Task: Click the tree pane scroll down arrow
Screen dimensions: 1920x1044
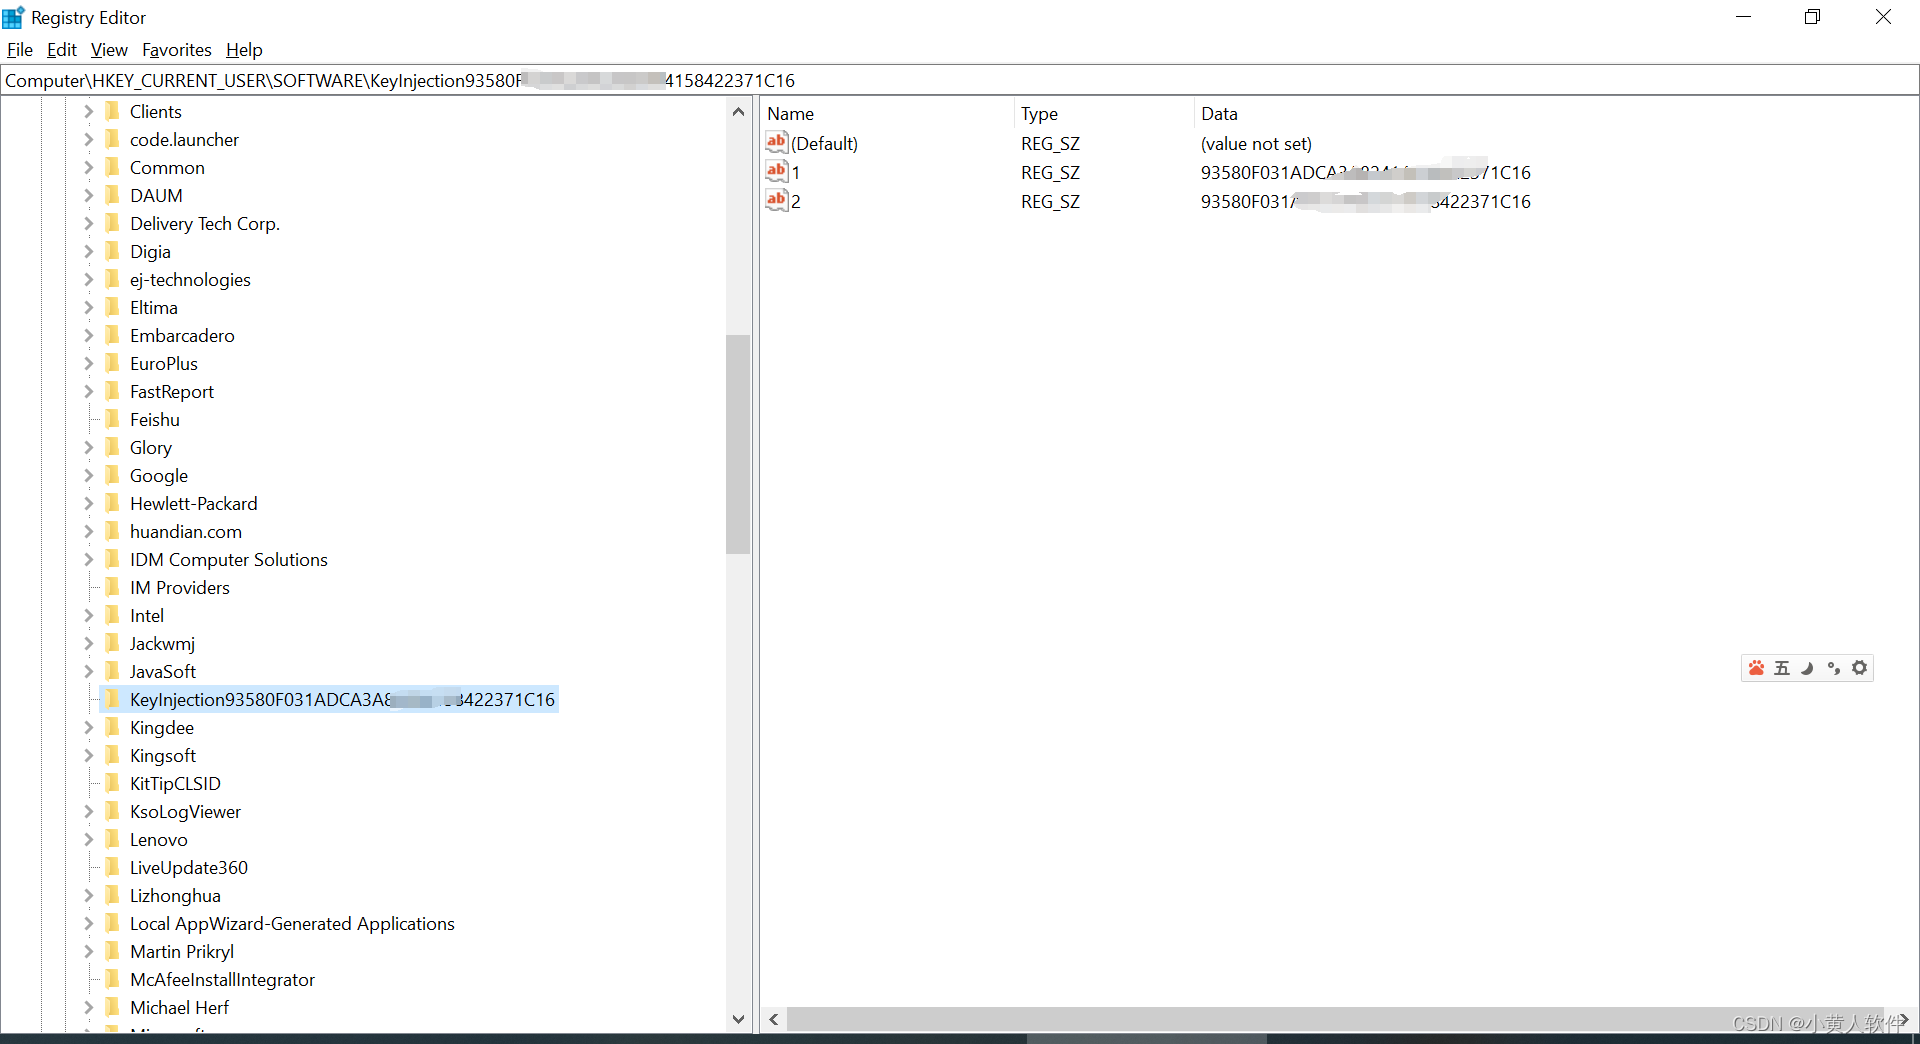Action: pos(738,1019)
